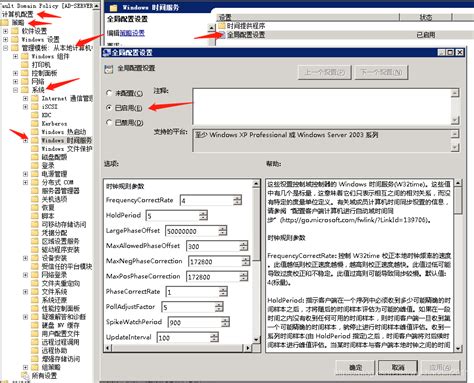Click the KDC folder icon

[x=35, y=115]
